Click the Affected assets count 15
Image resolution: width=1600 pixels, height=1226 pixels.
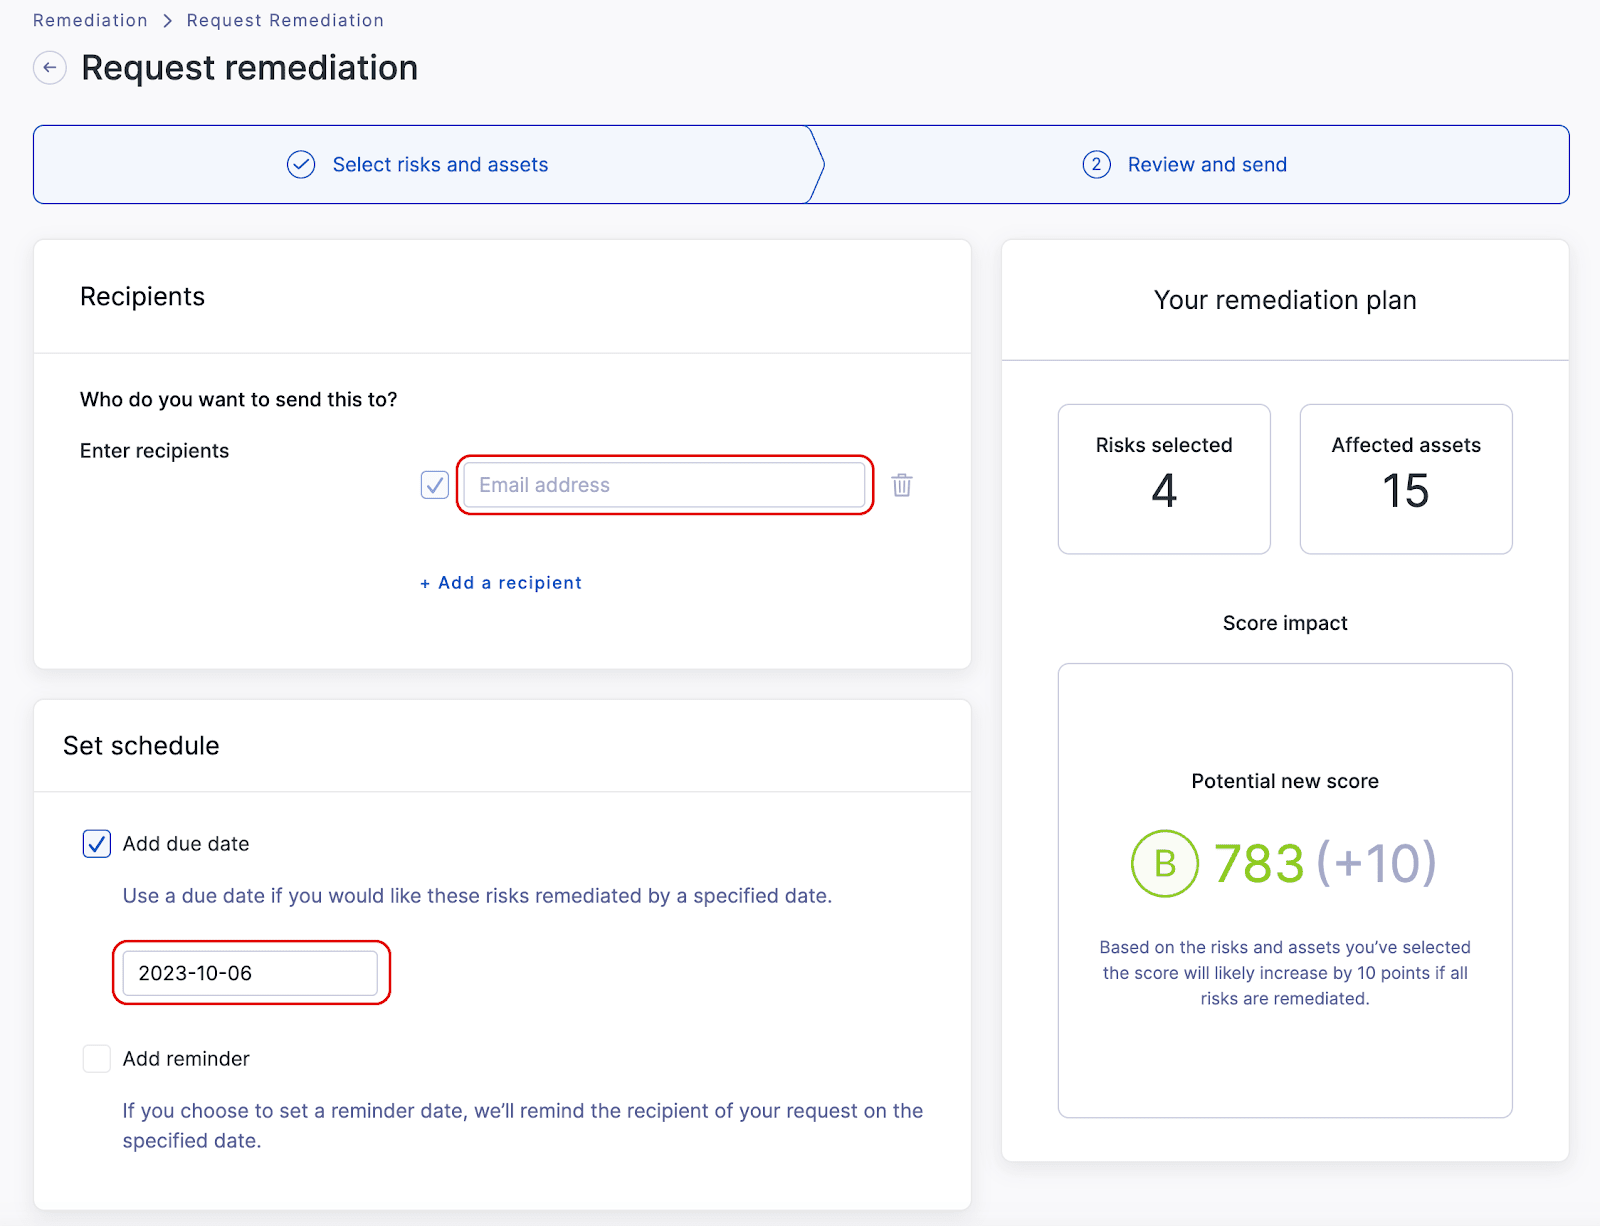point(1406,491)
